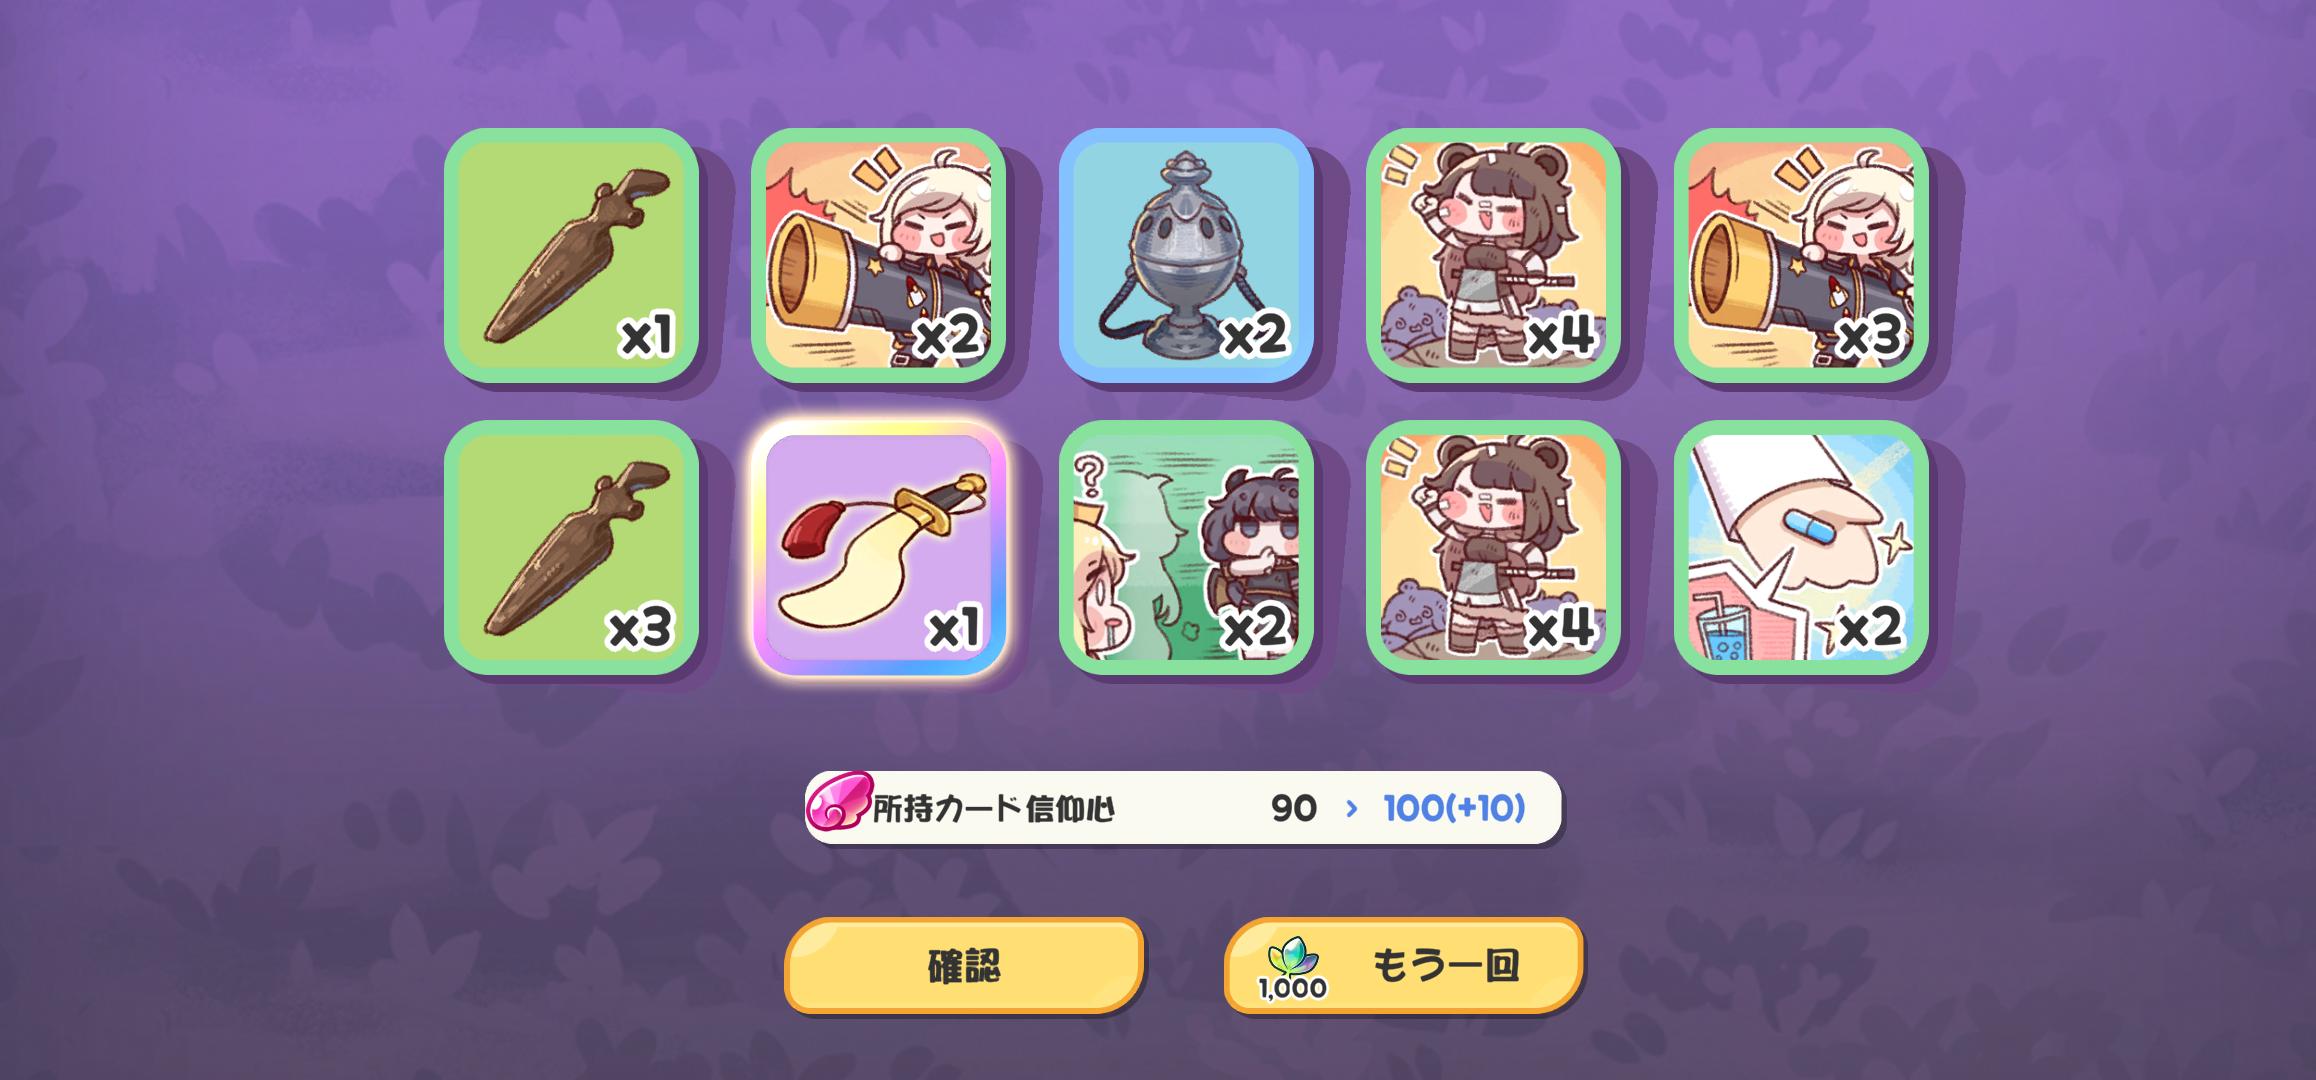Open the silver incense burner card

tap(1186, 256)
